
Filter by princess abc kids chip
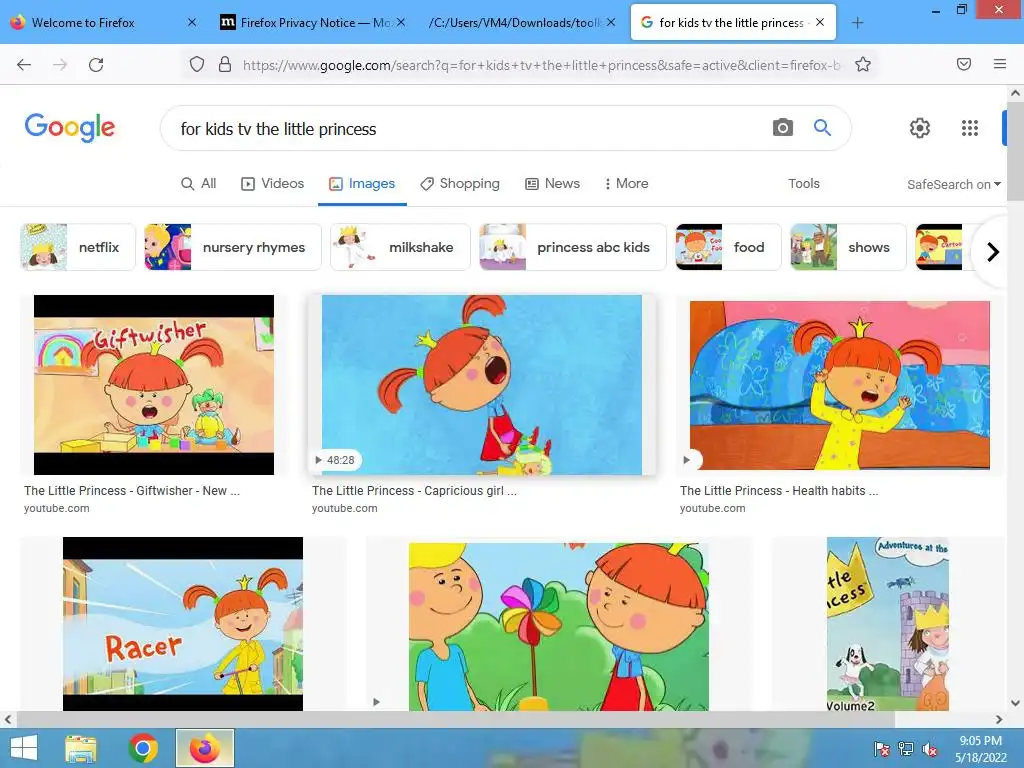(x=573, y=247)
